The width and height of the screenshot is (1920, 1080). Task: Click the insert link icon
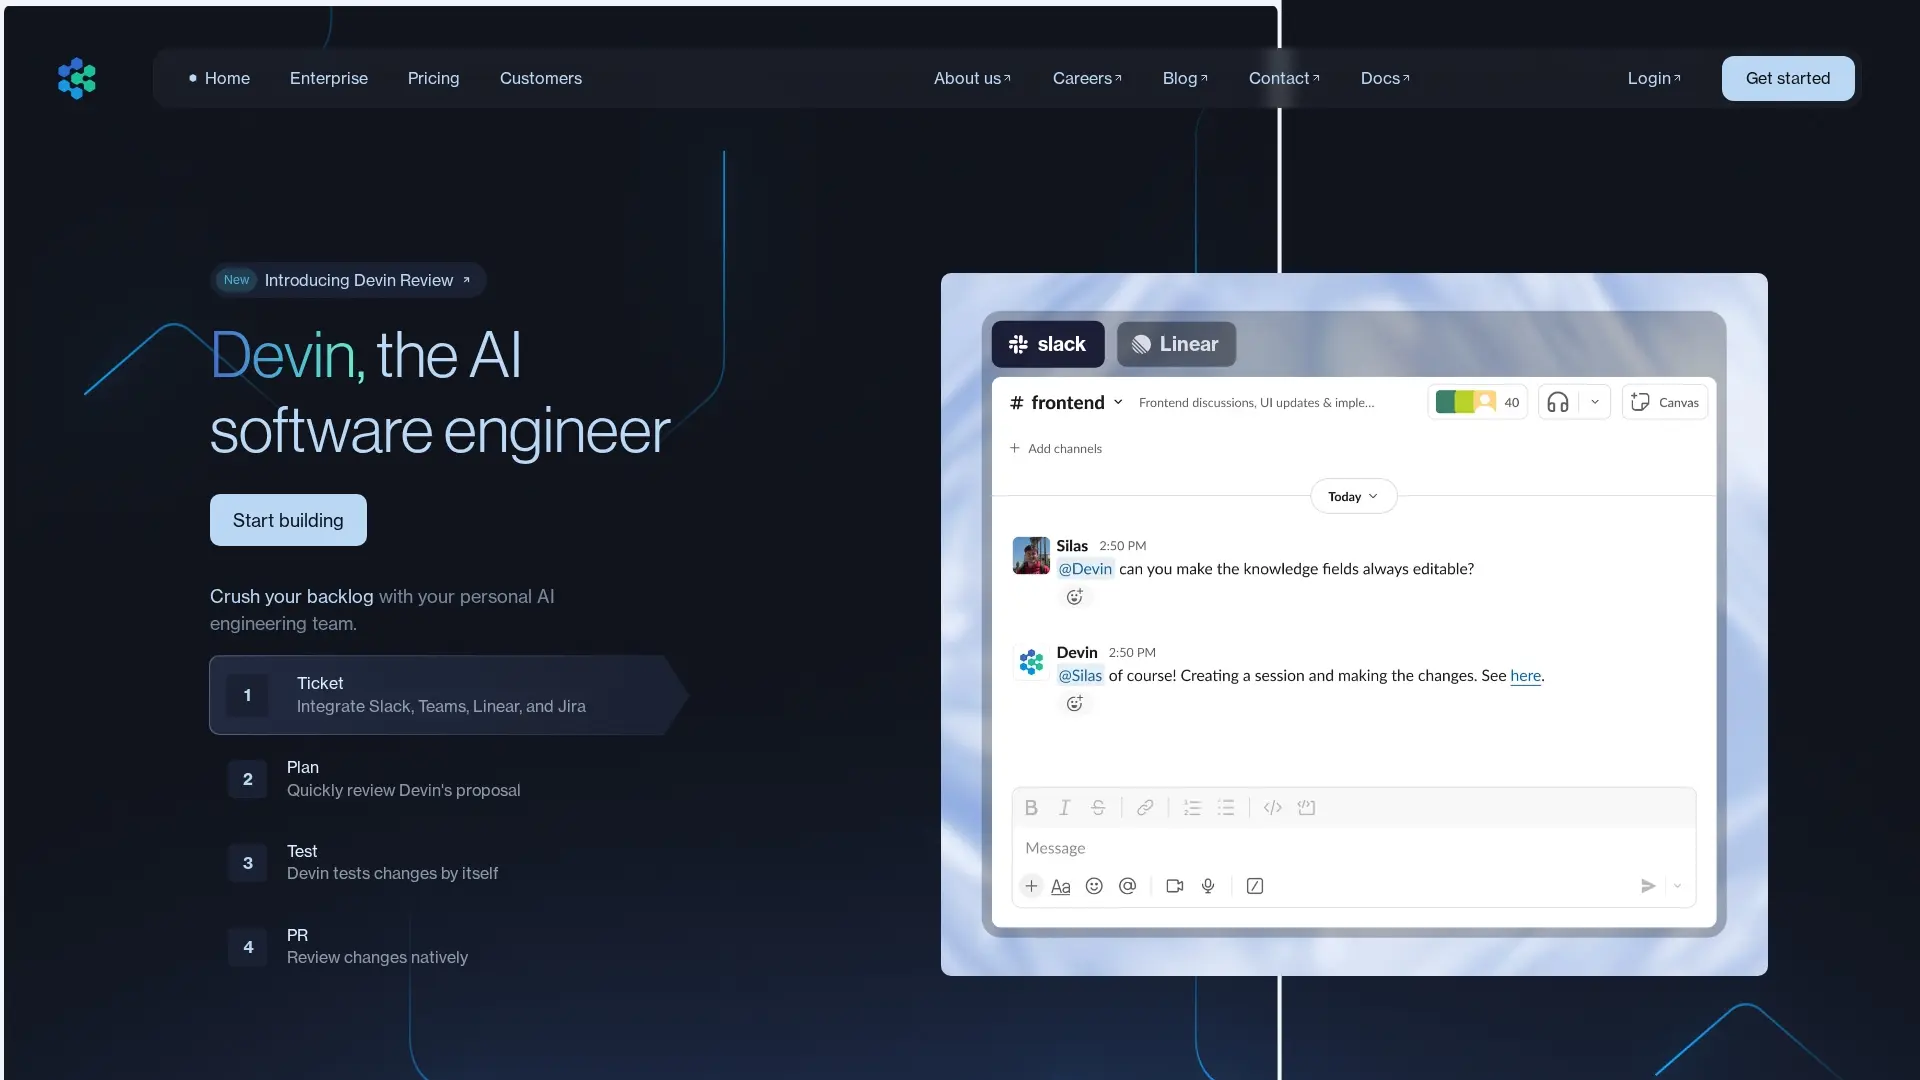click(x=1145, y=808)
